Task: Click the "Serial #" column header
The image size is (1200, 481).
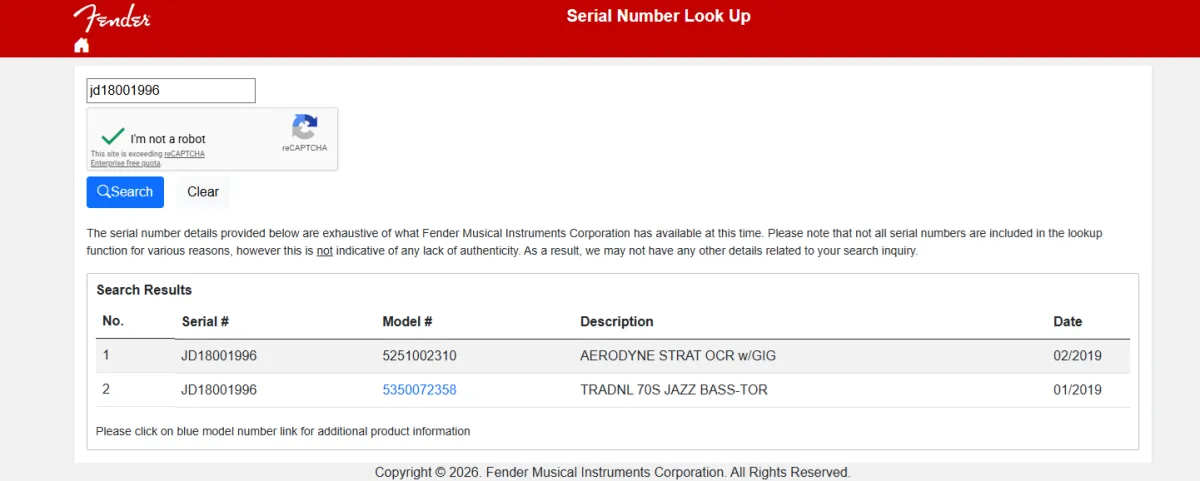Action: [205, 322]
